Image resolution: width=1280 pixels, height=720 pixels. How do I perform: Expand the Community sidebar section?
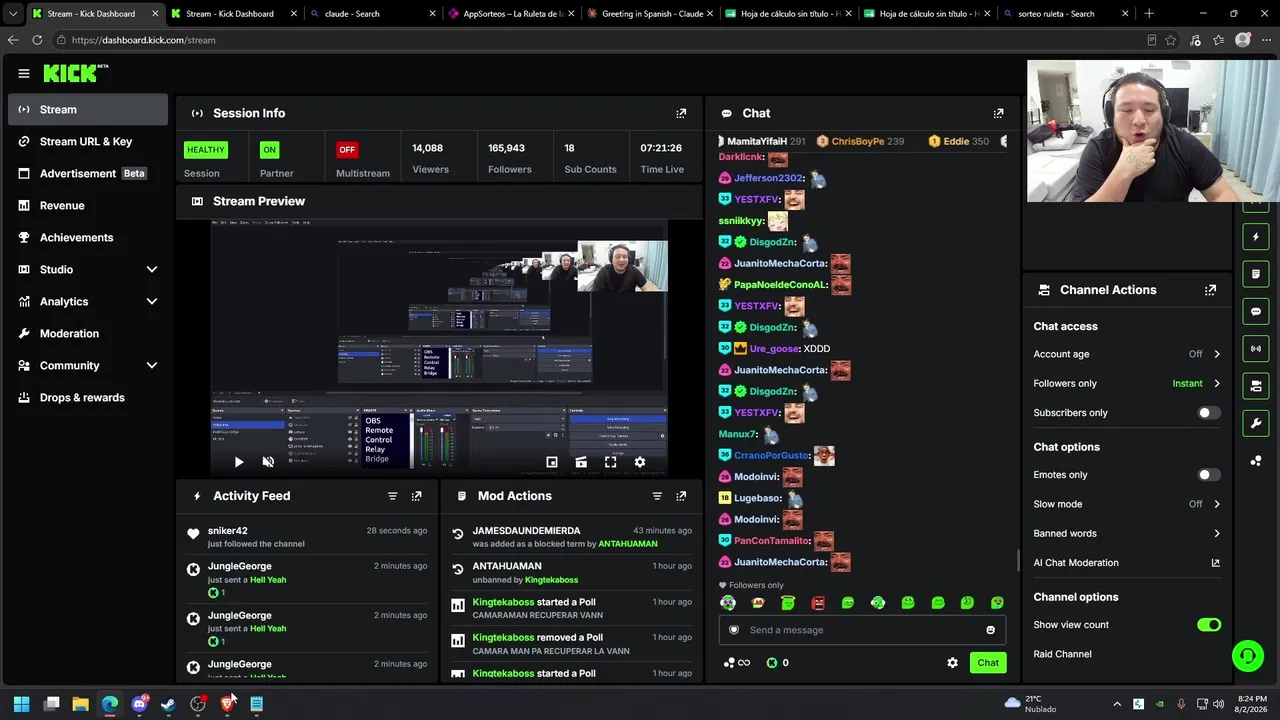click(152, 366)
